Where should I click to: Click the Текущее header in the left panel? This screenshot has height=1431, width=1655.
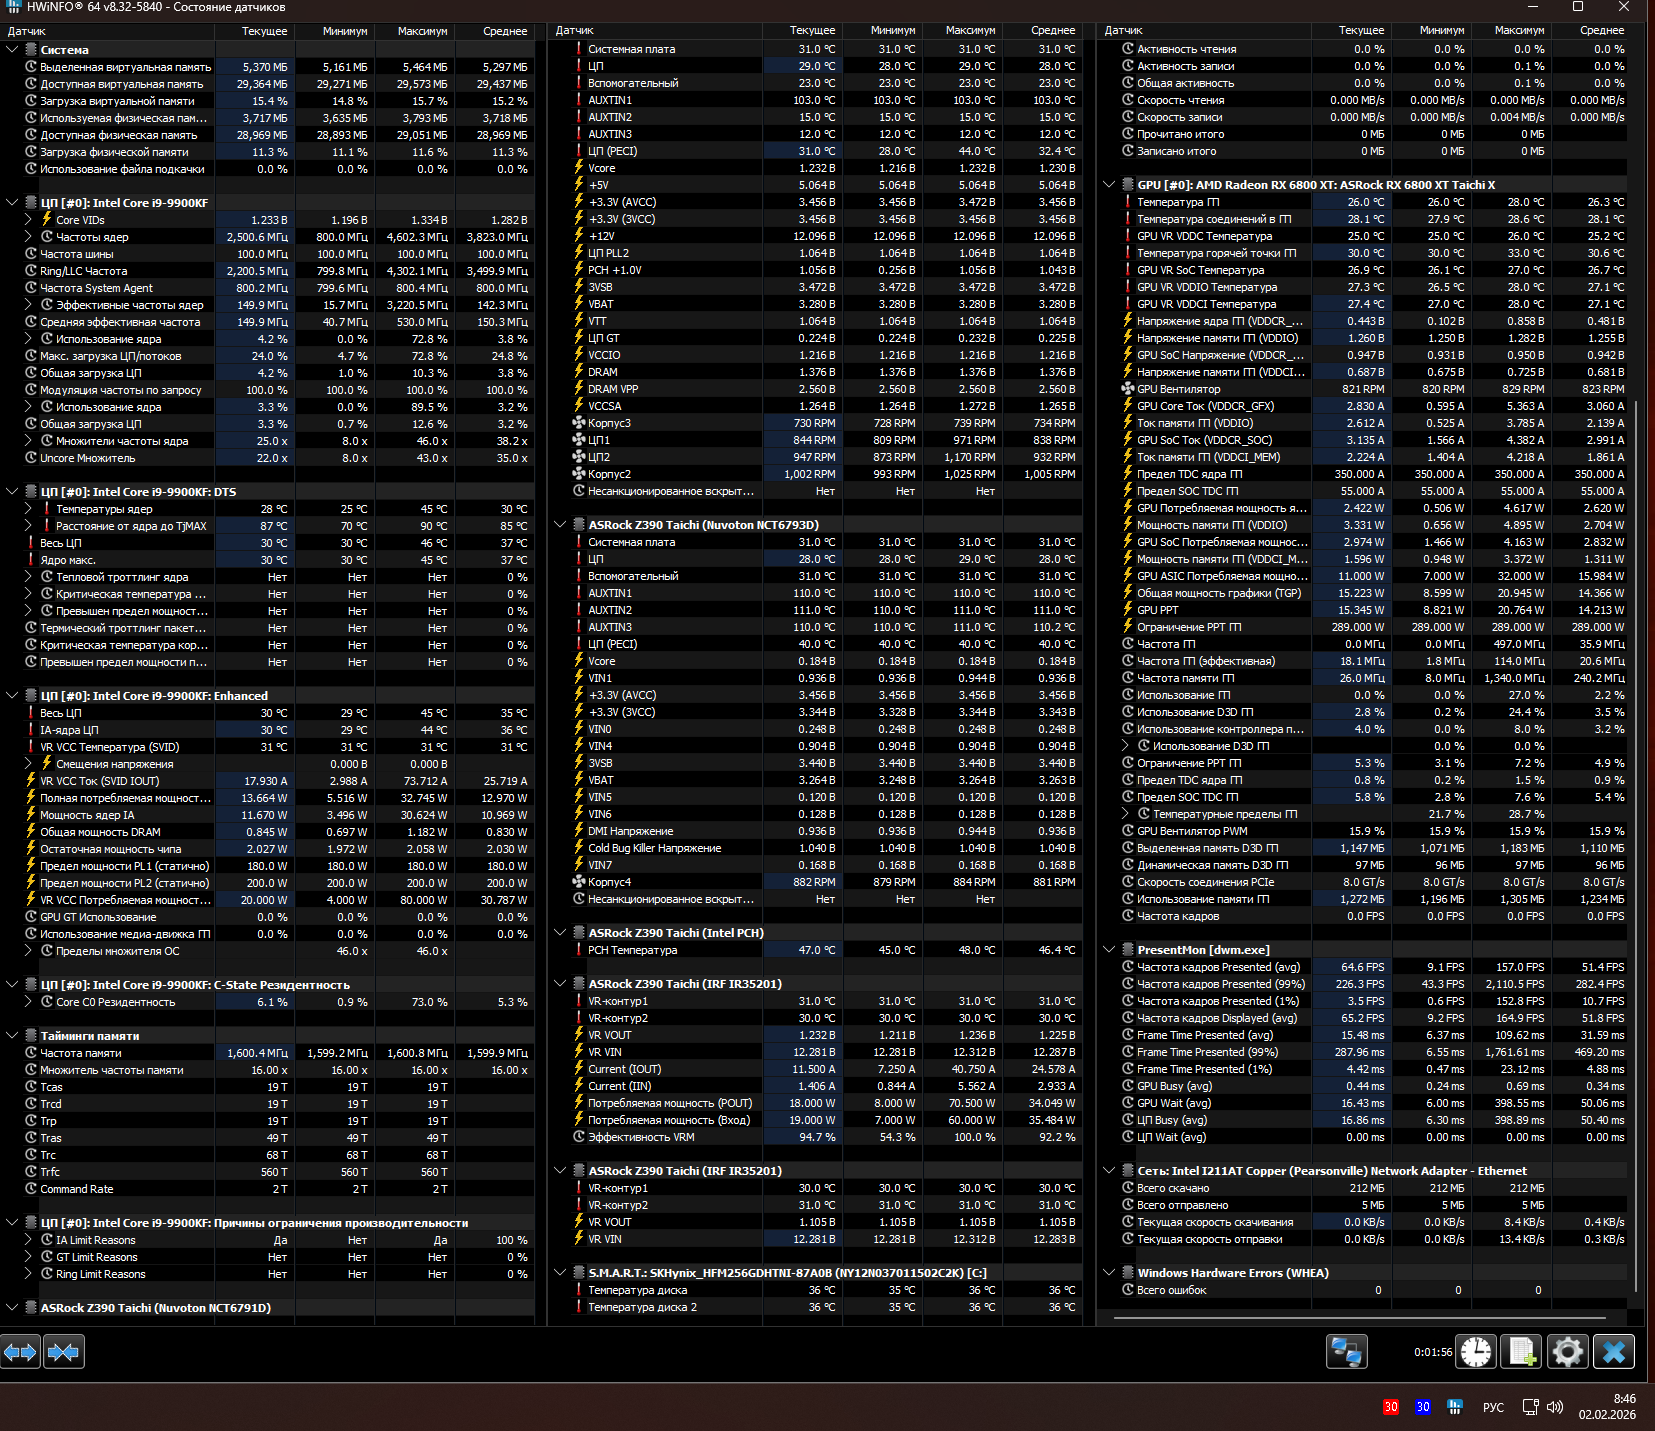pyautogui.click(x=255, y=31)
